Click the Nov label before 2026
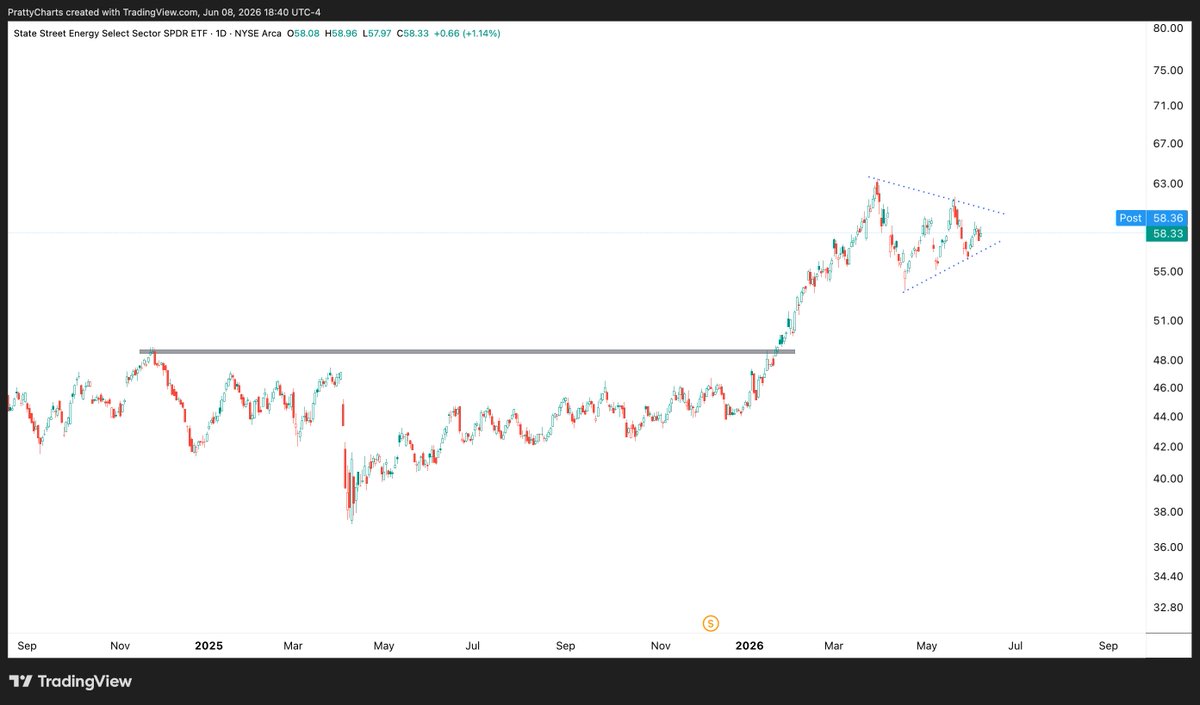This screenshot has height=705, width=1200. coord(660,646)
